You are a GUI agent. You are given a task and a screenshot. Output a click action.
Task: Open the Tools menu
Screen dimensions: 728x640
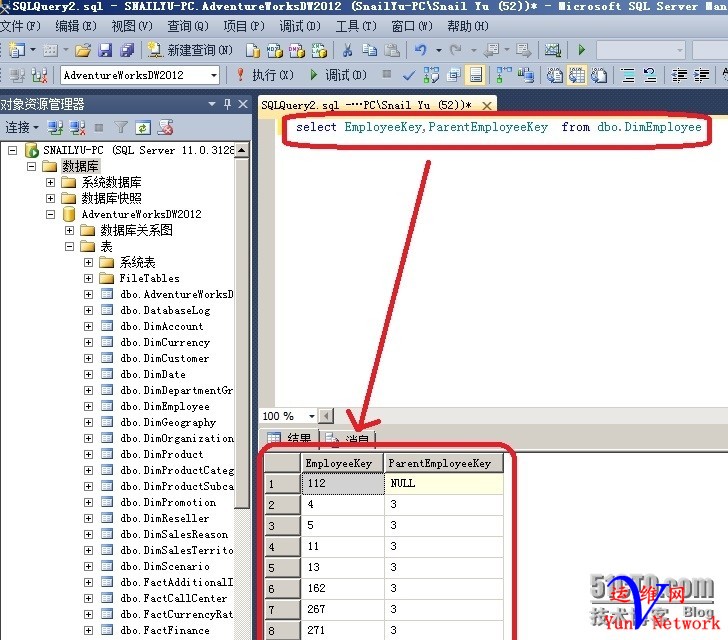pos(356,26)
